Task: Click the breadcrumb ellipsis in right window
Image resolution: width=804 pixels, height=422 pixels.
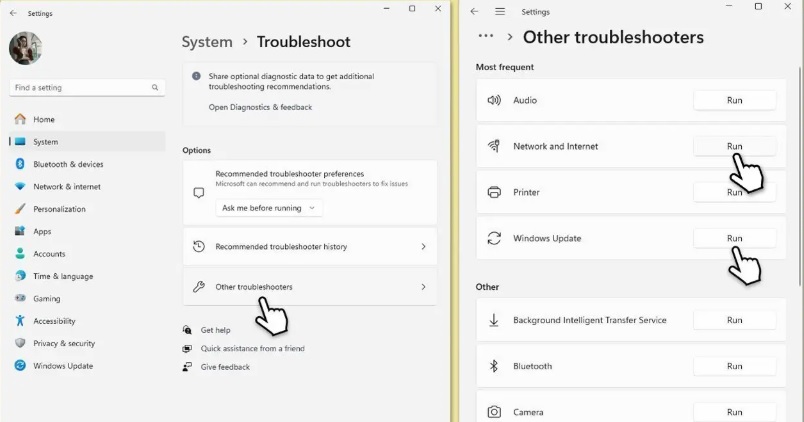Action: [x=486, y=36]
